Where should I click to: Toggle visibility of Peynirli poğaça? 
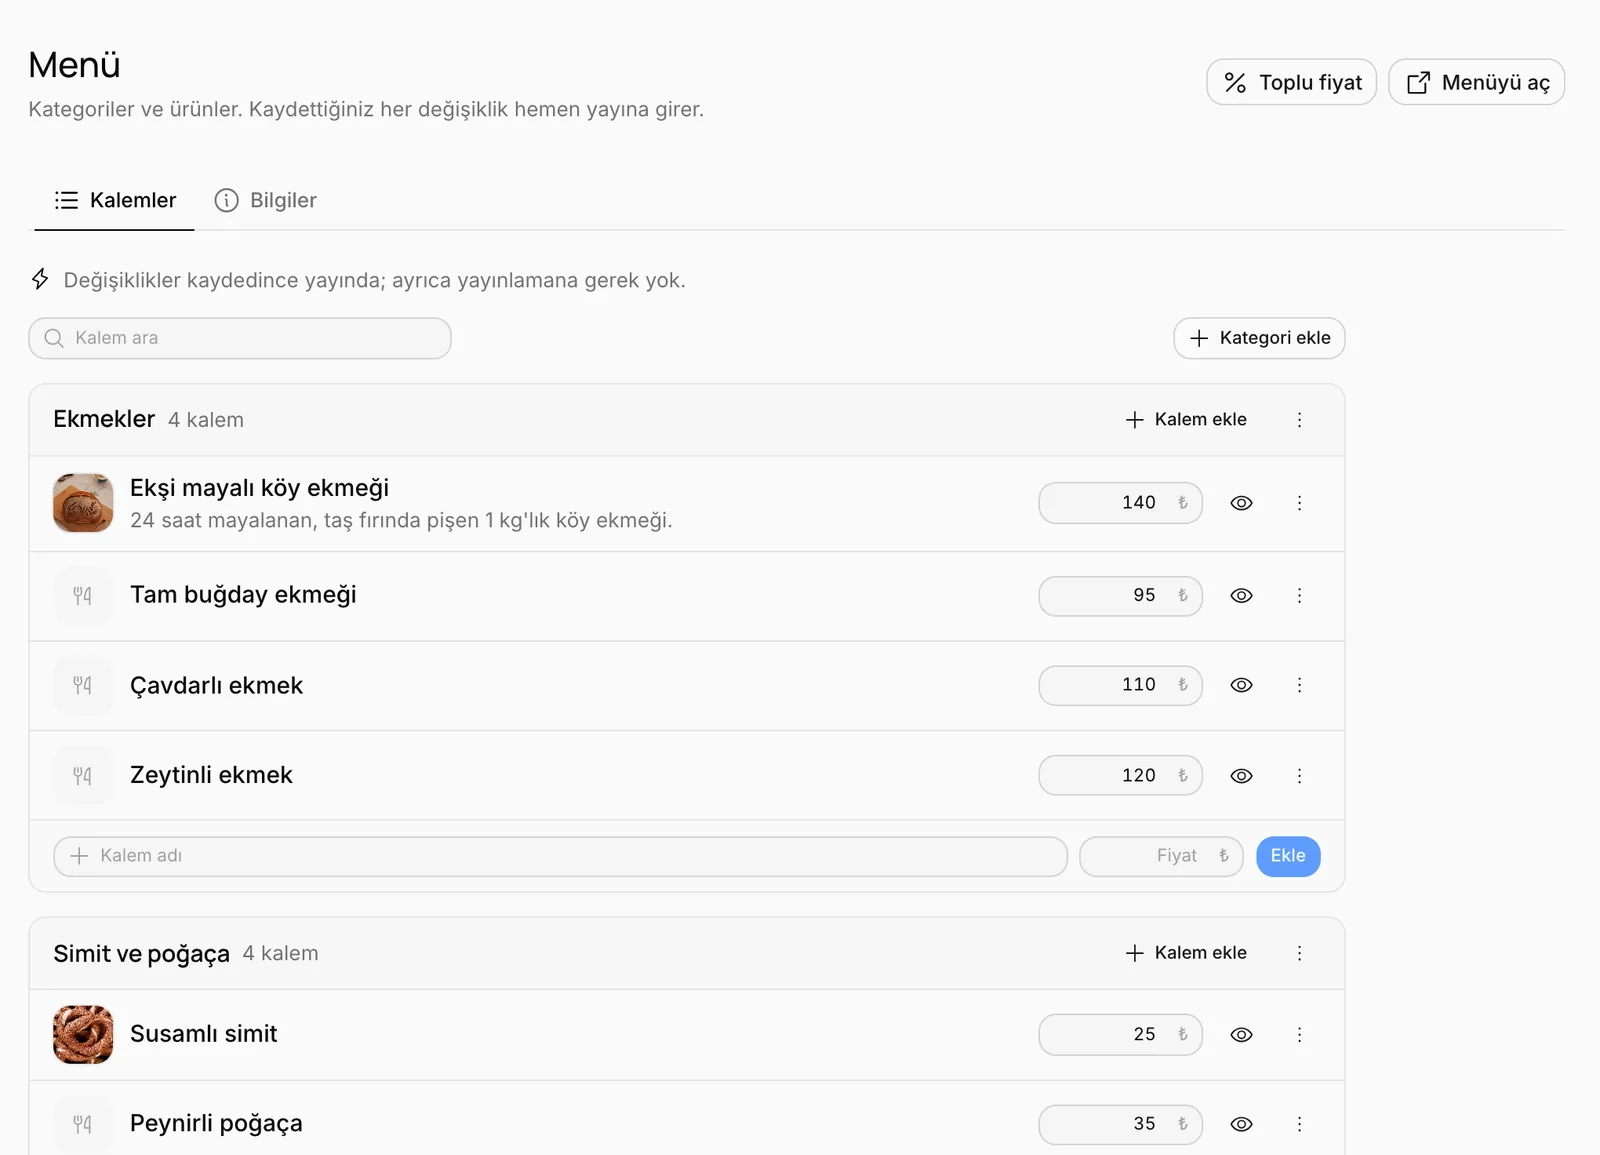click(x=1241, y=1124)
